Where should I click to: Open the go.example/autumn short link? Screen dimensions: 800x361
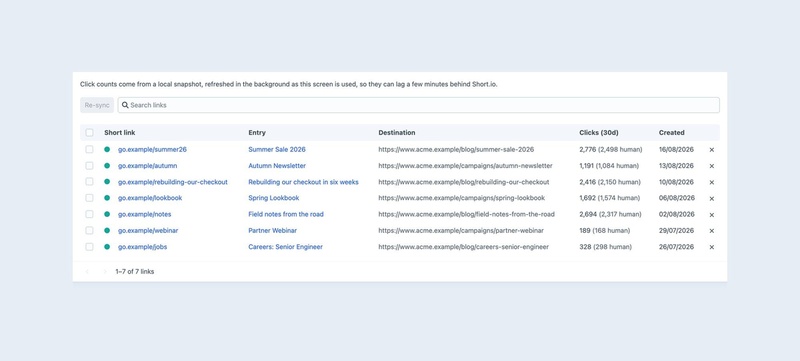coord(147,166)
